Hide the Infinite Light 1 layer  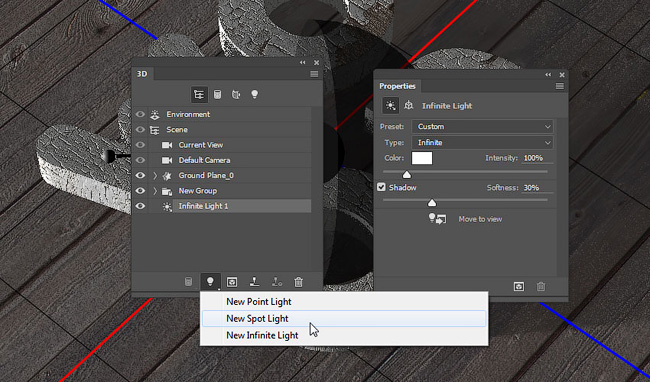point(140,206)
